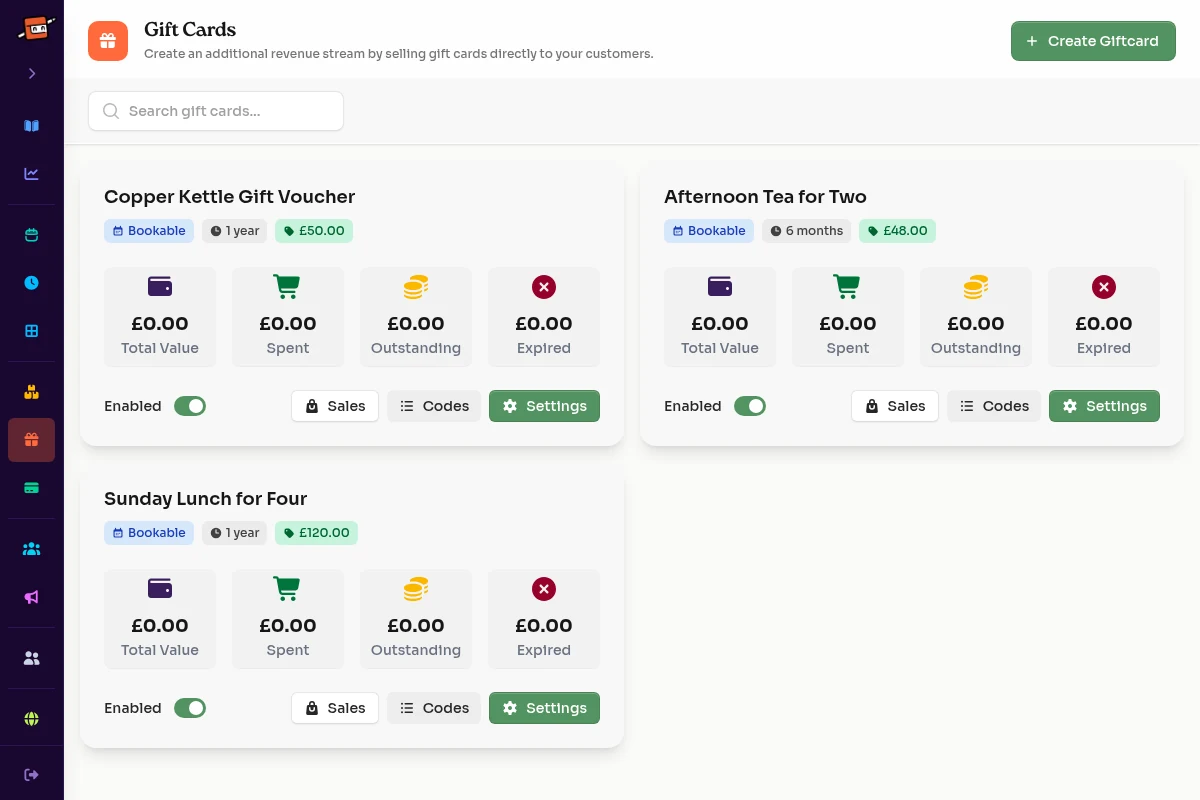Click the Bookable tag on Sunday Lunch card

pos(149,533)
